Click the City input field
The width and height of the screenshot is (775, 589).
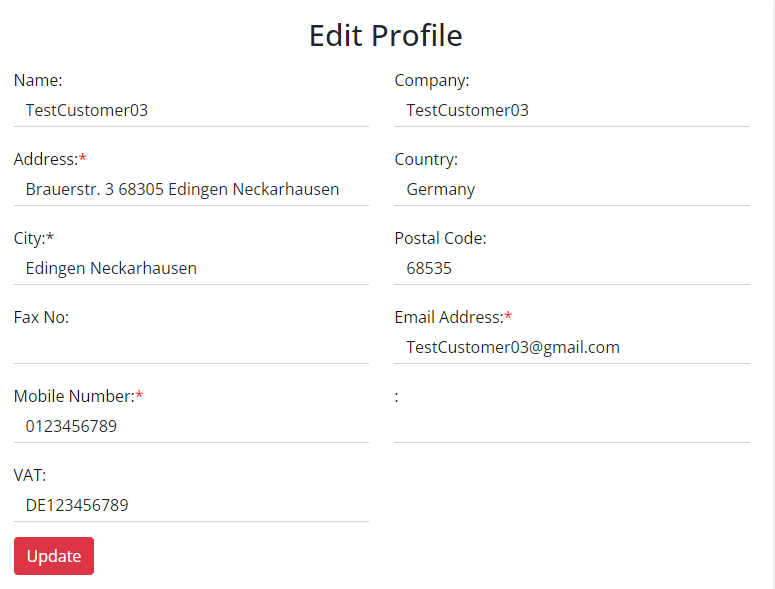coord(191,268)
